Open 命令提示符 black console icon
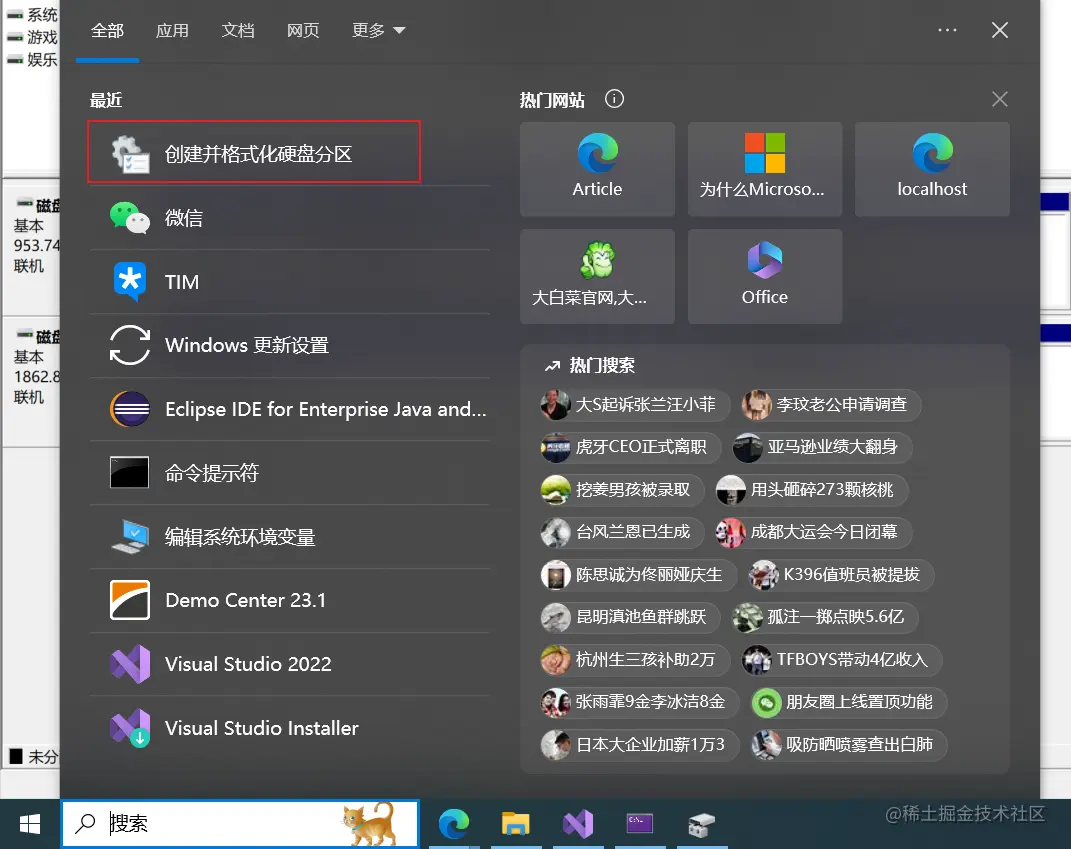Screen dimensions: 1071x849 coord(130,473)
